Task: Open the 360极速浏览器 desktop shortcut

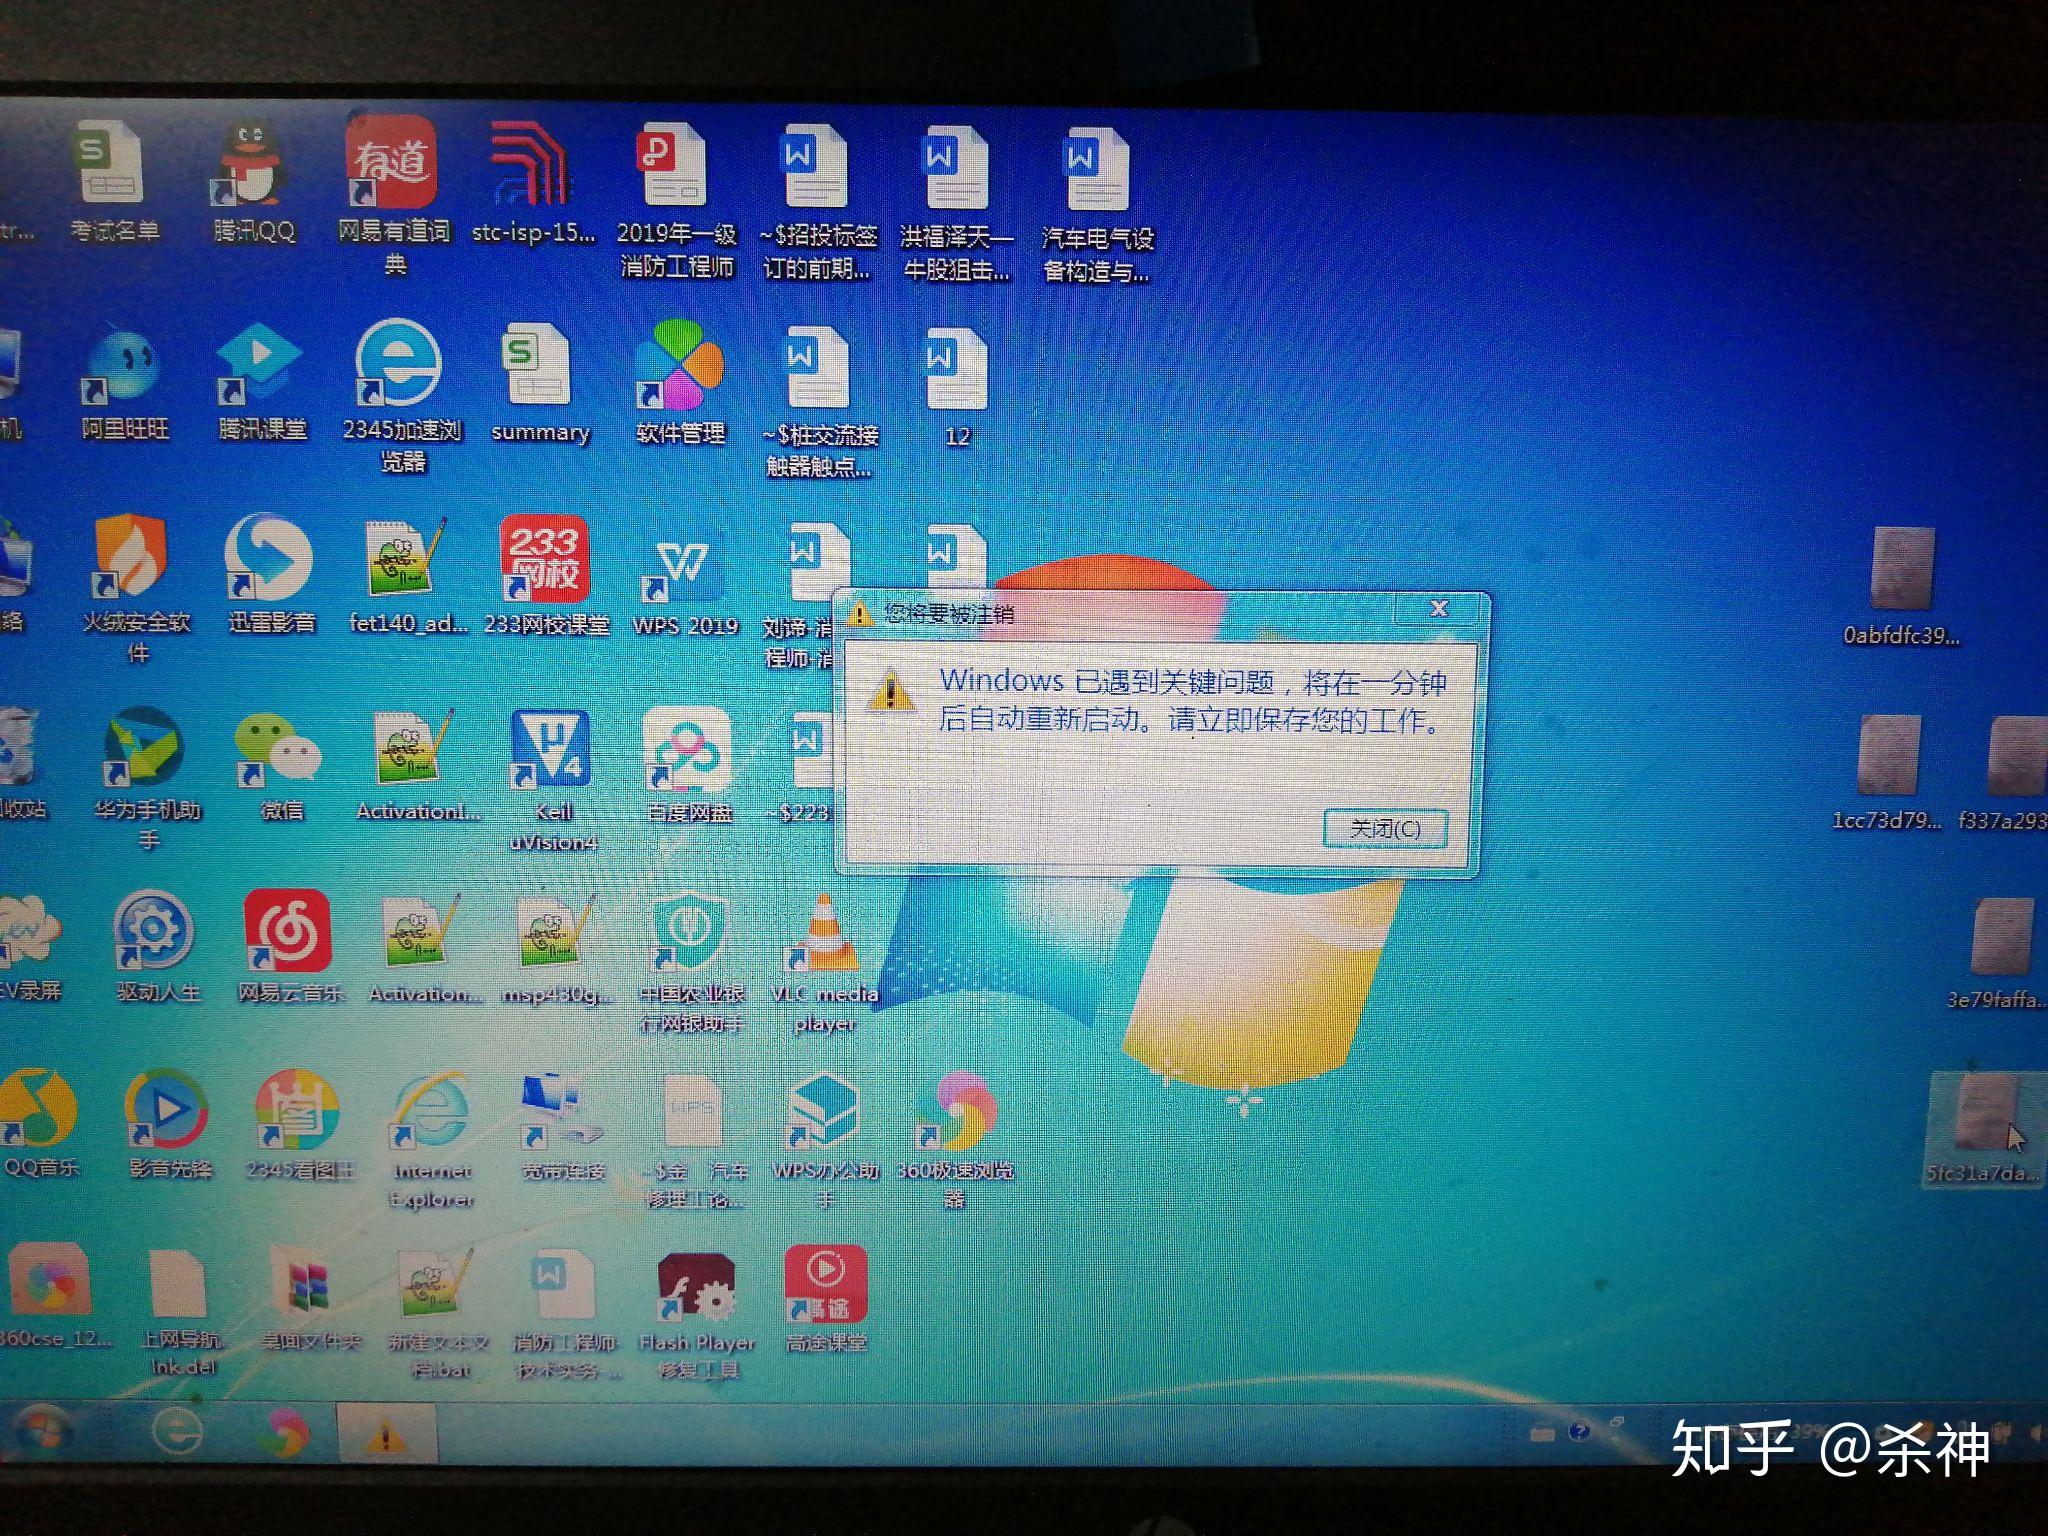Action: coord(955,1140)
